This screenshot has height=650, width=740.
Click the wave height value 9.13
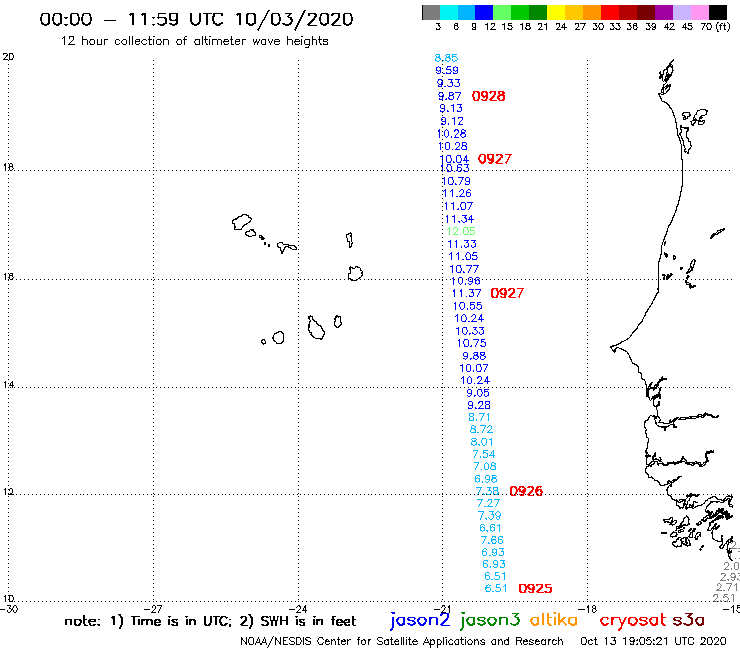pyautogui.click(x=451, y=108)
